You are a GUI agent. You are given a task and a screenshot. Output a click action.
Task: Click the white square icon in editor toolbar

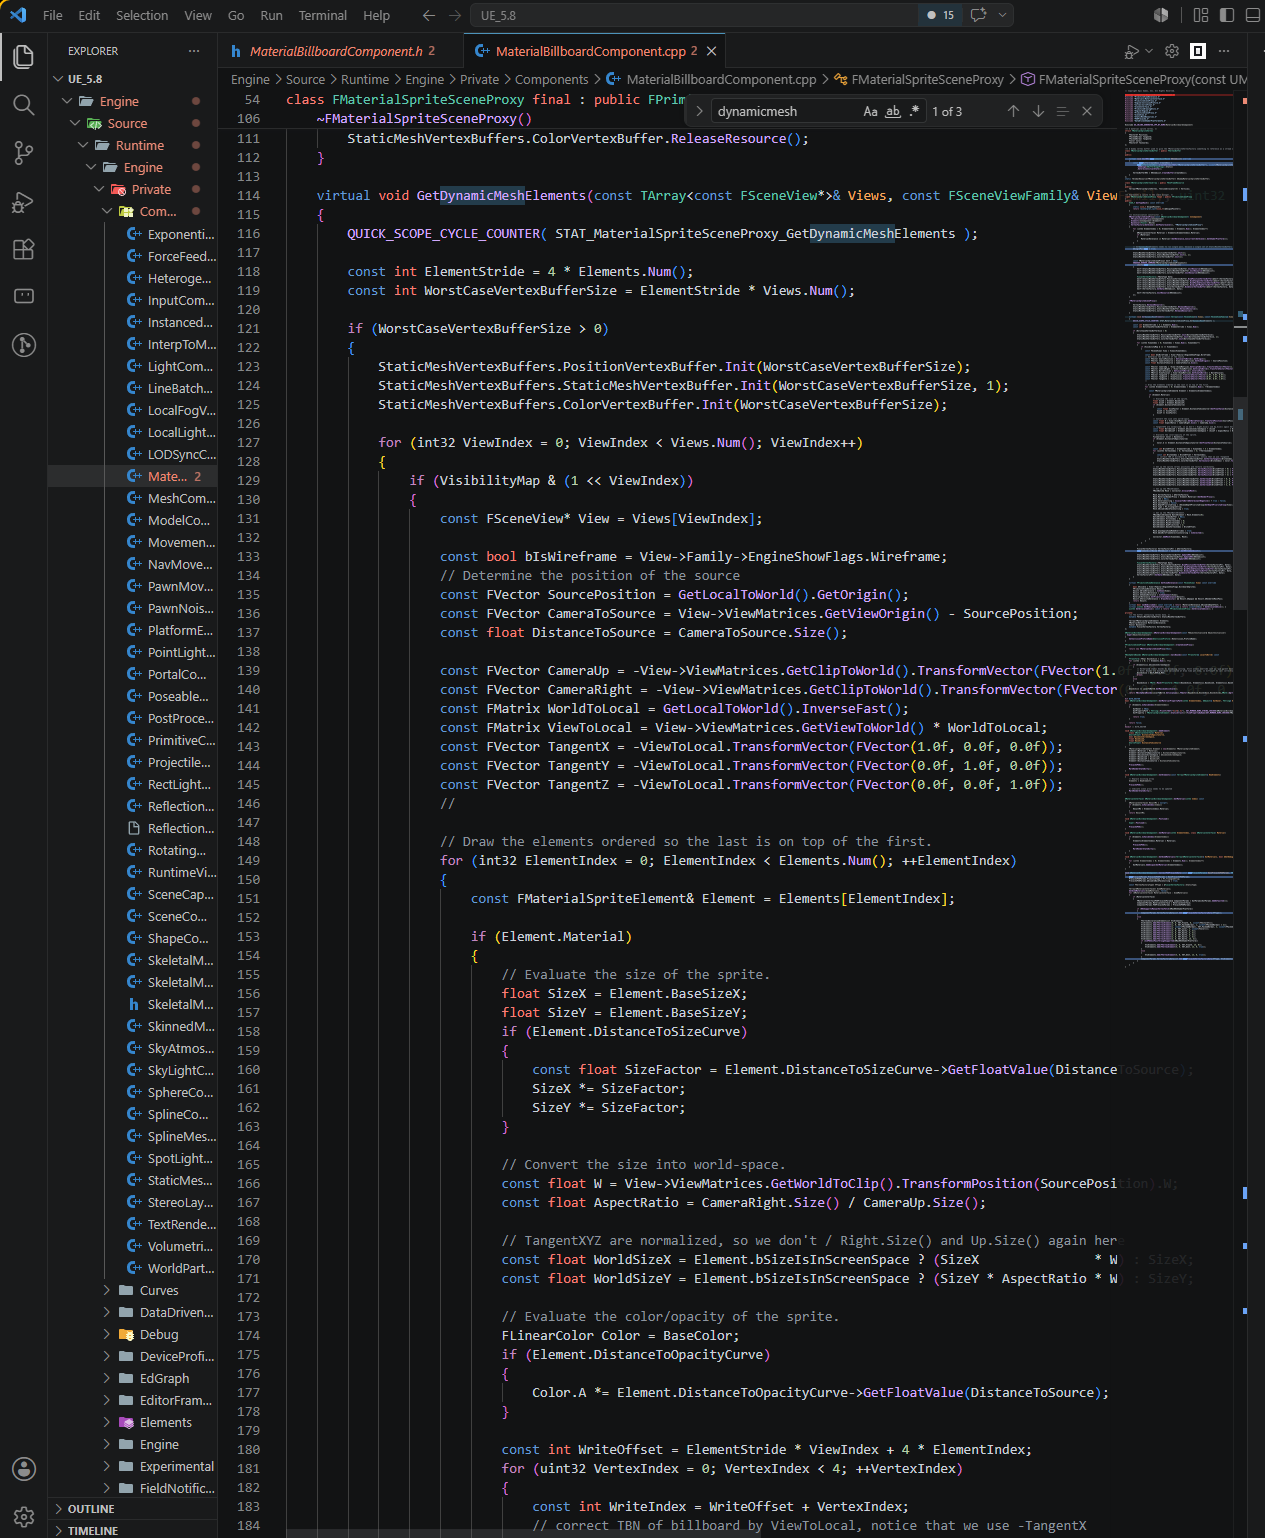(1198, 51)
